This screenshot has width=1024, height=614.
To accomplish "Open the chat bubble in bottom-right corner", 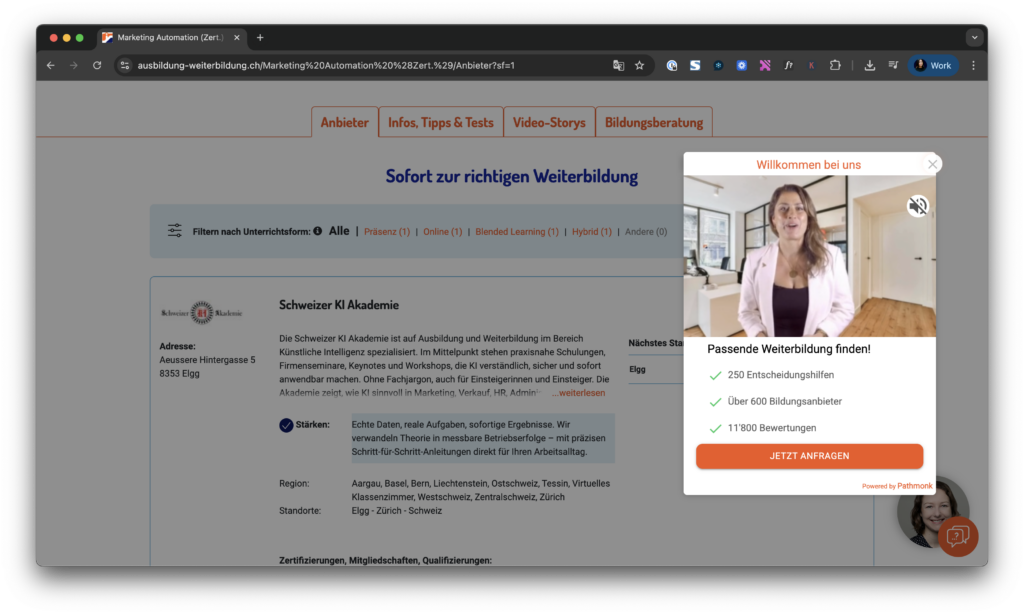I will (957, 537).
